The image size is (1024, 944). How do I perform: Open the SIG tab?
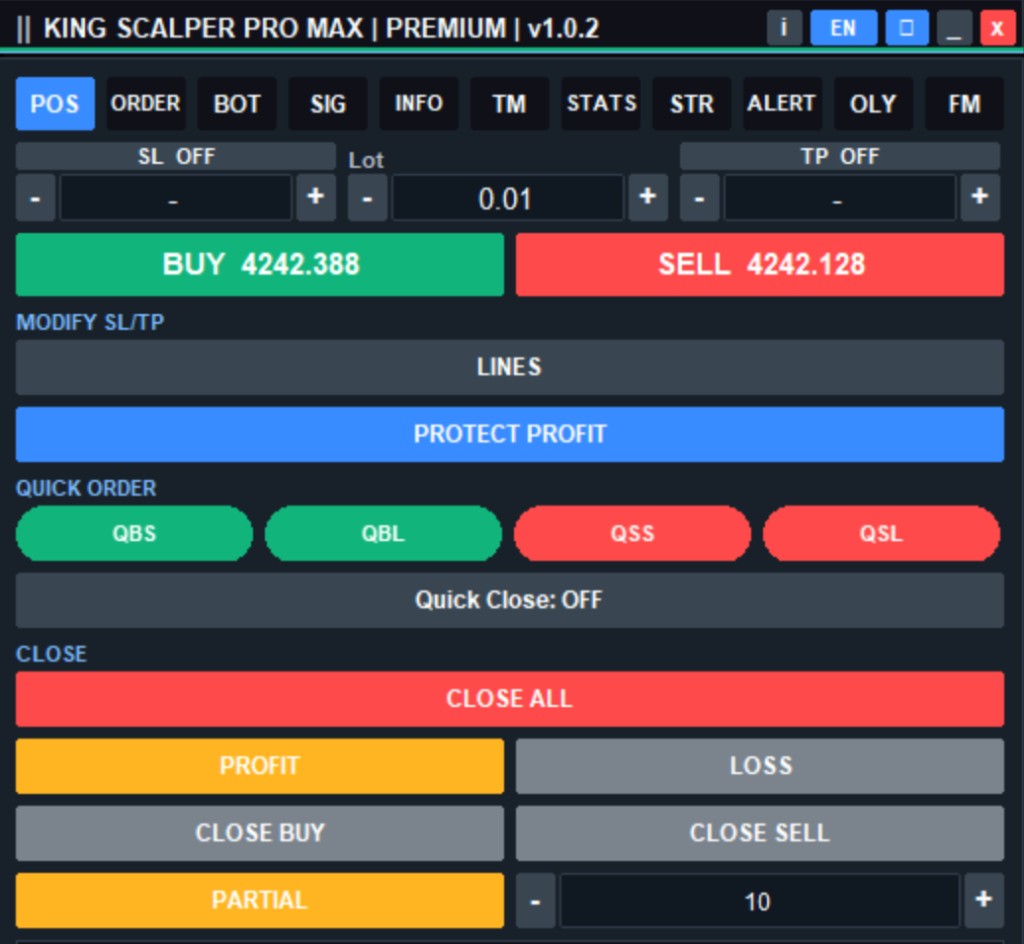click(328, 104)
